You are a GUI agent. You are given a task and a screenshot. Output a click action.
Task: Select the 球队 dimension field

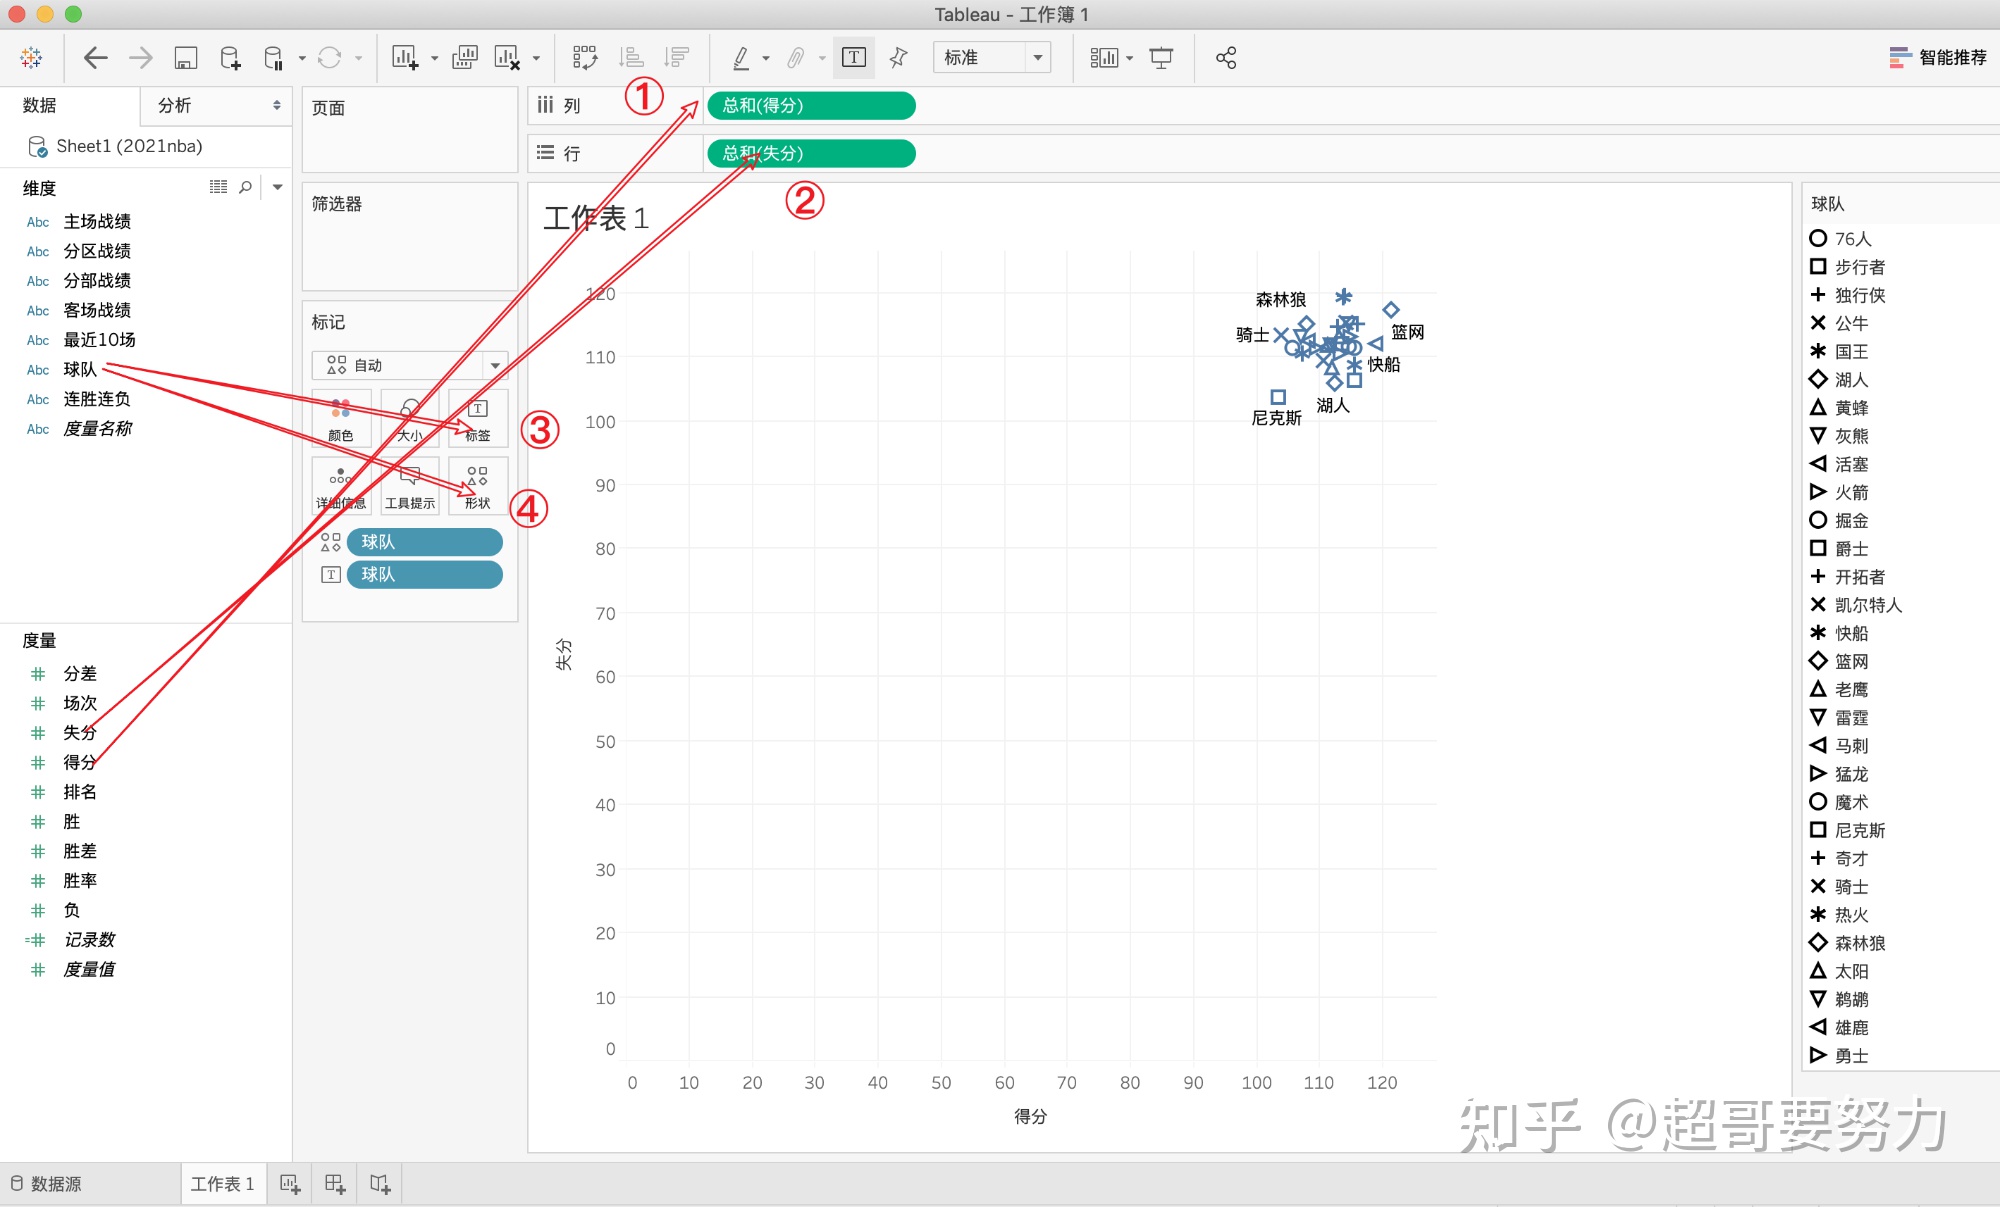(80, 370)
